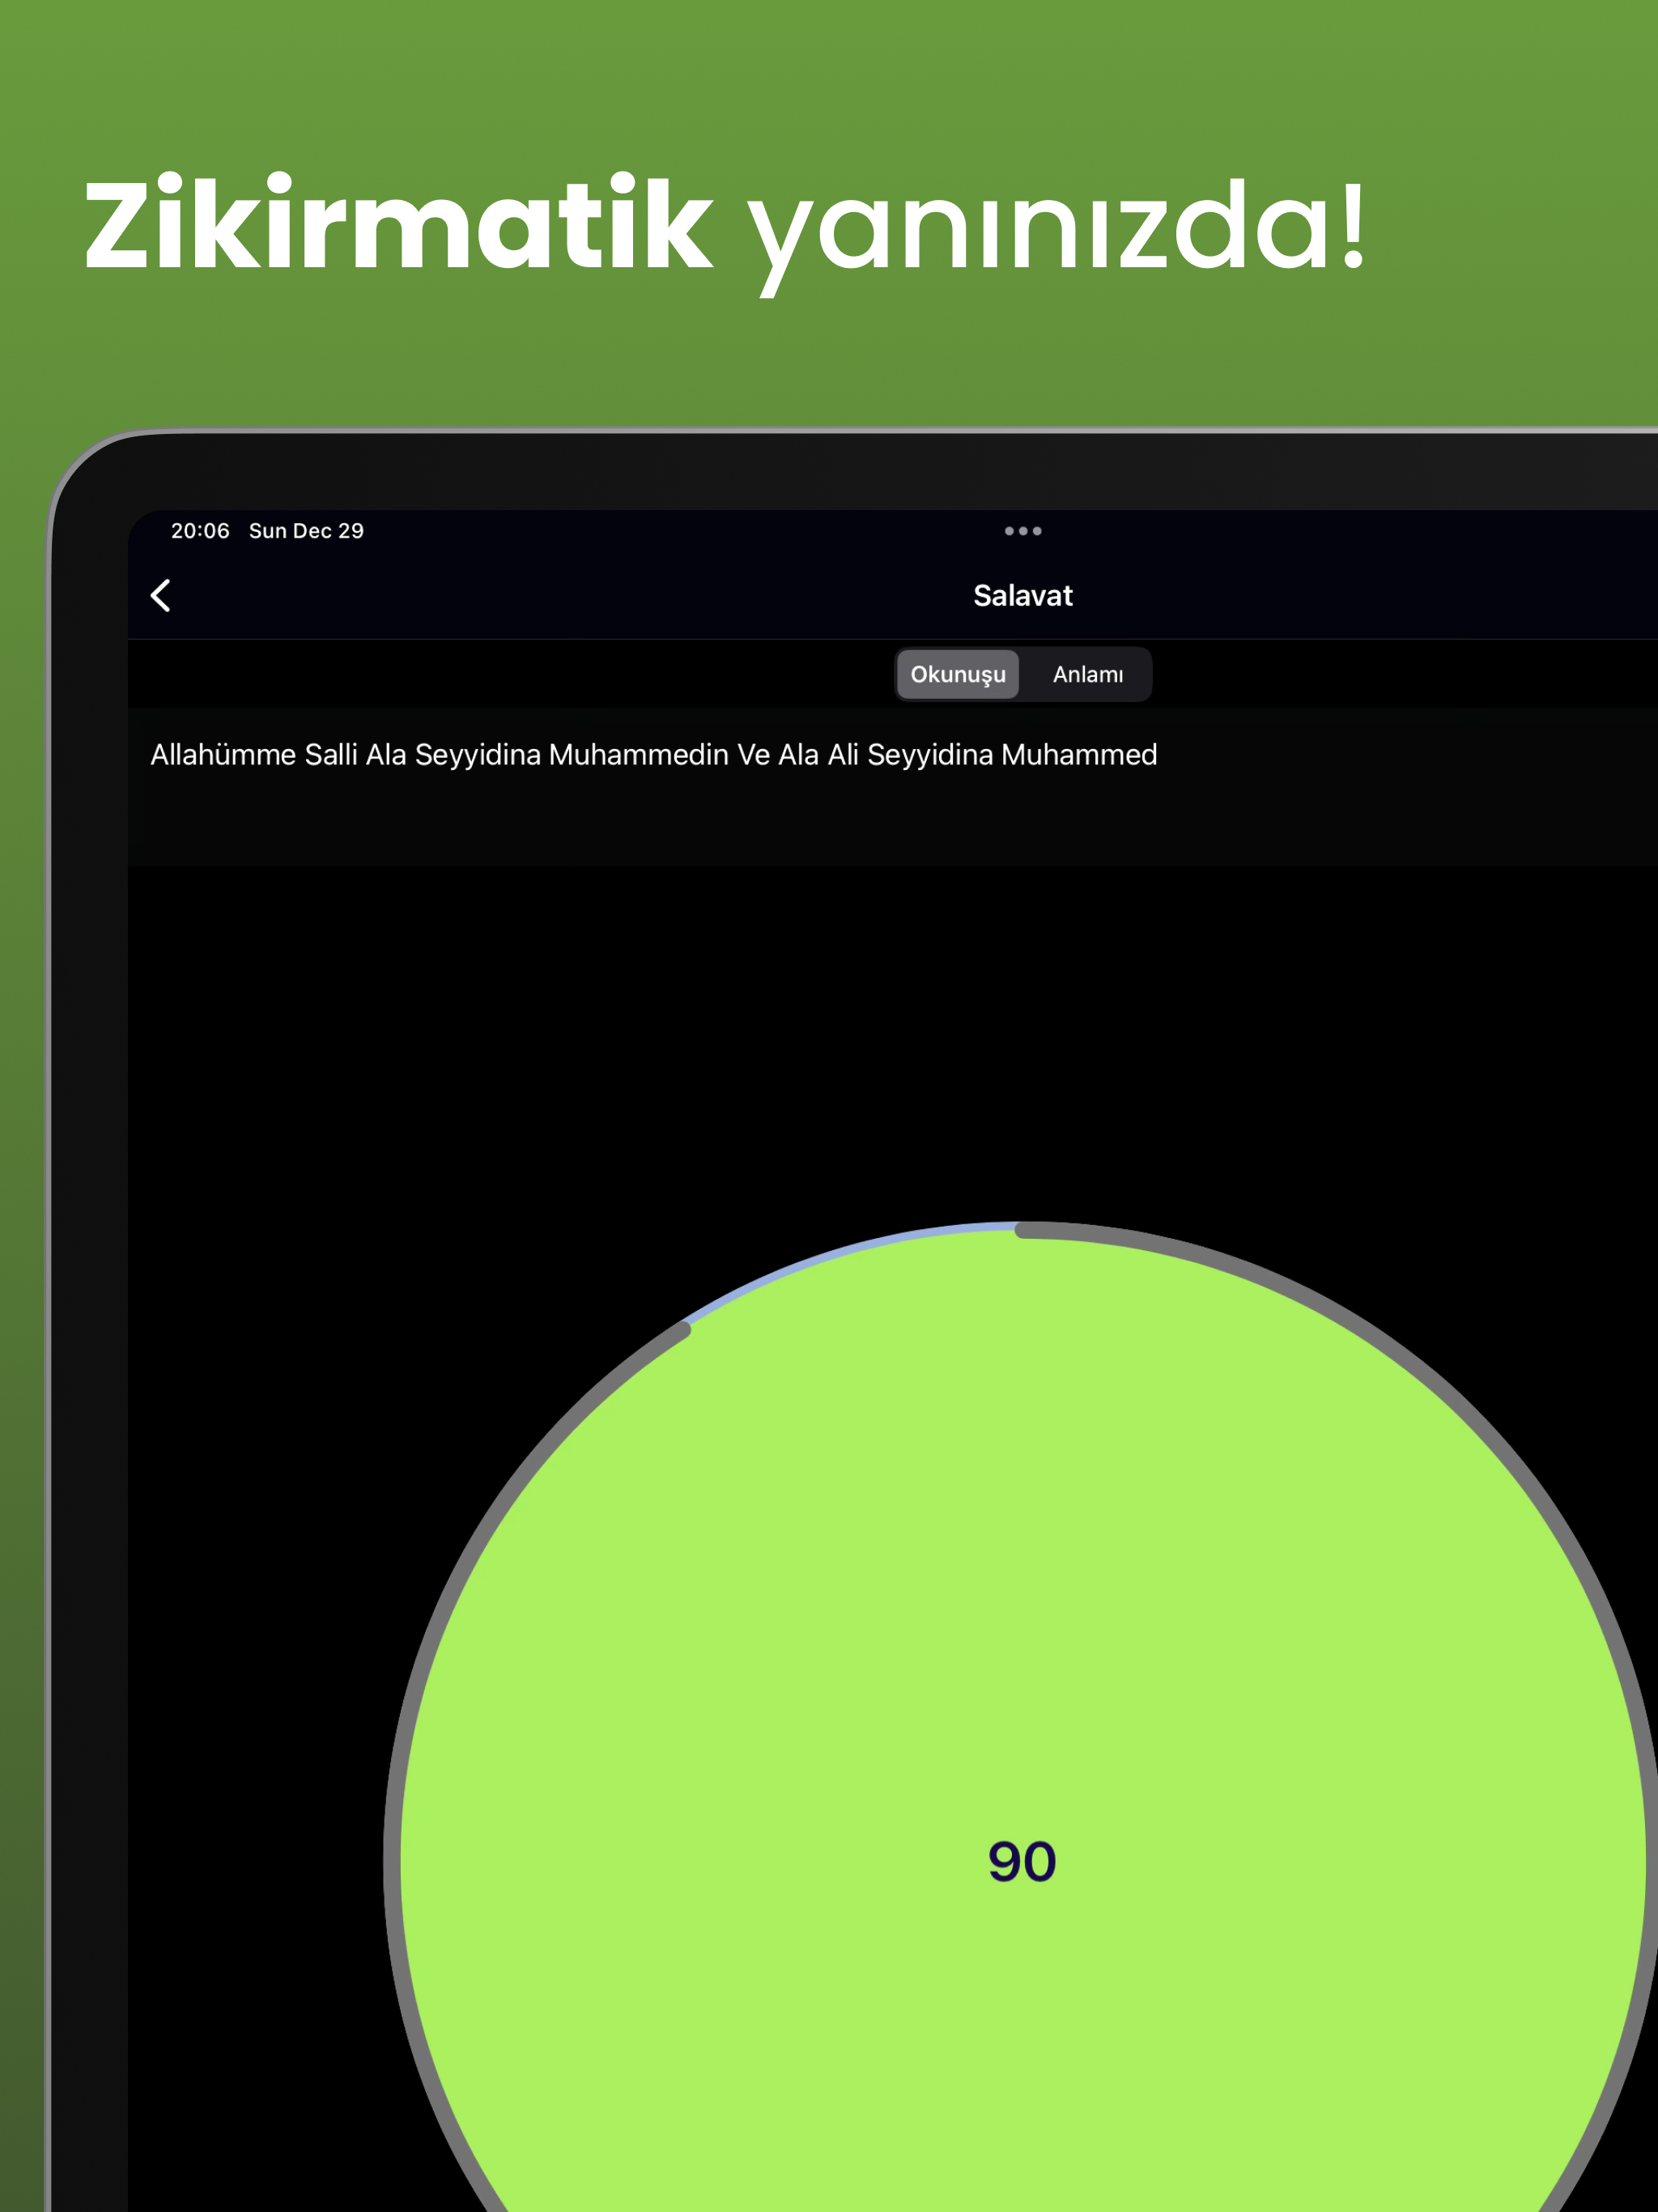Click the 20:06 status bar time
This screenshot has height=2212, width=1658.
tap(200, 531)
